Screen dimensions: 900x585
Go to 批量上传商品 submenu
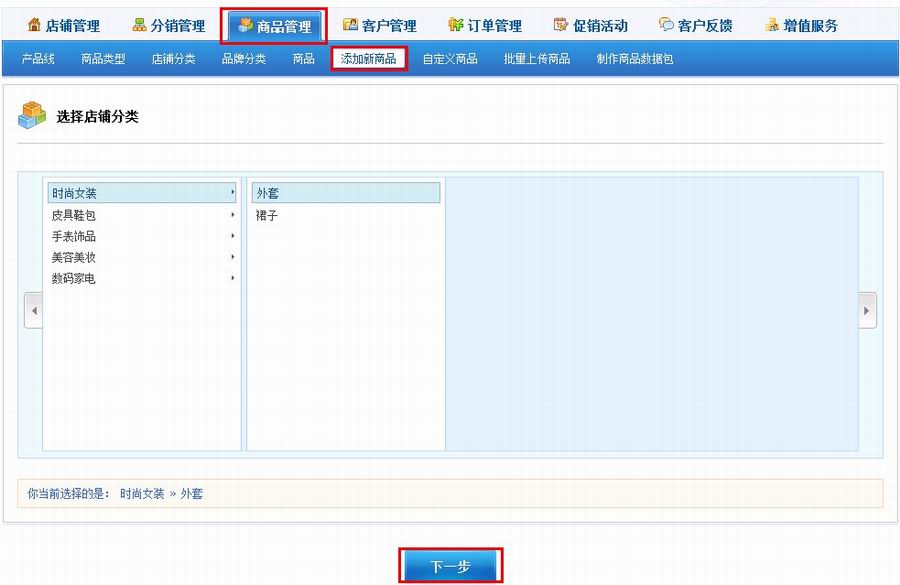click(537, 59)
